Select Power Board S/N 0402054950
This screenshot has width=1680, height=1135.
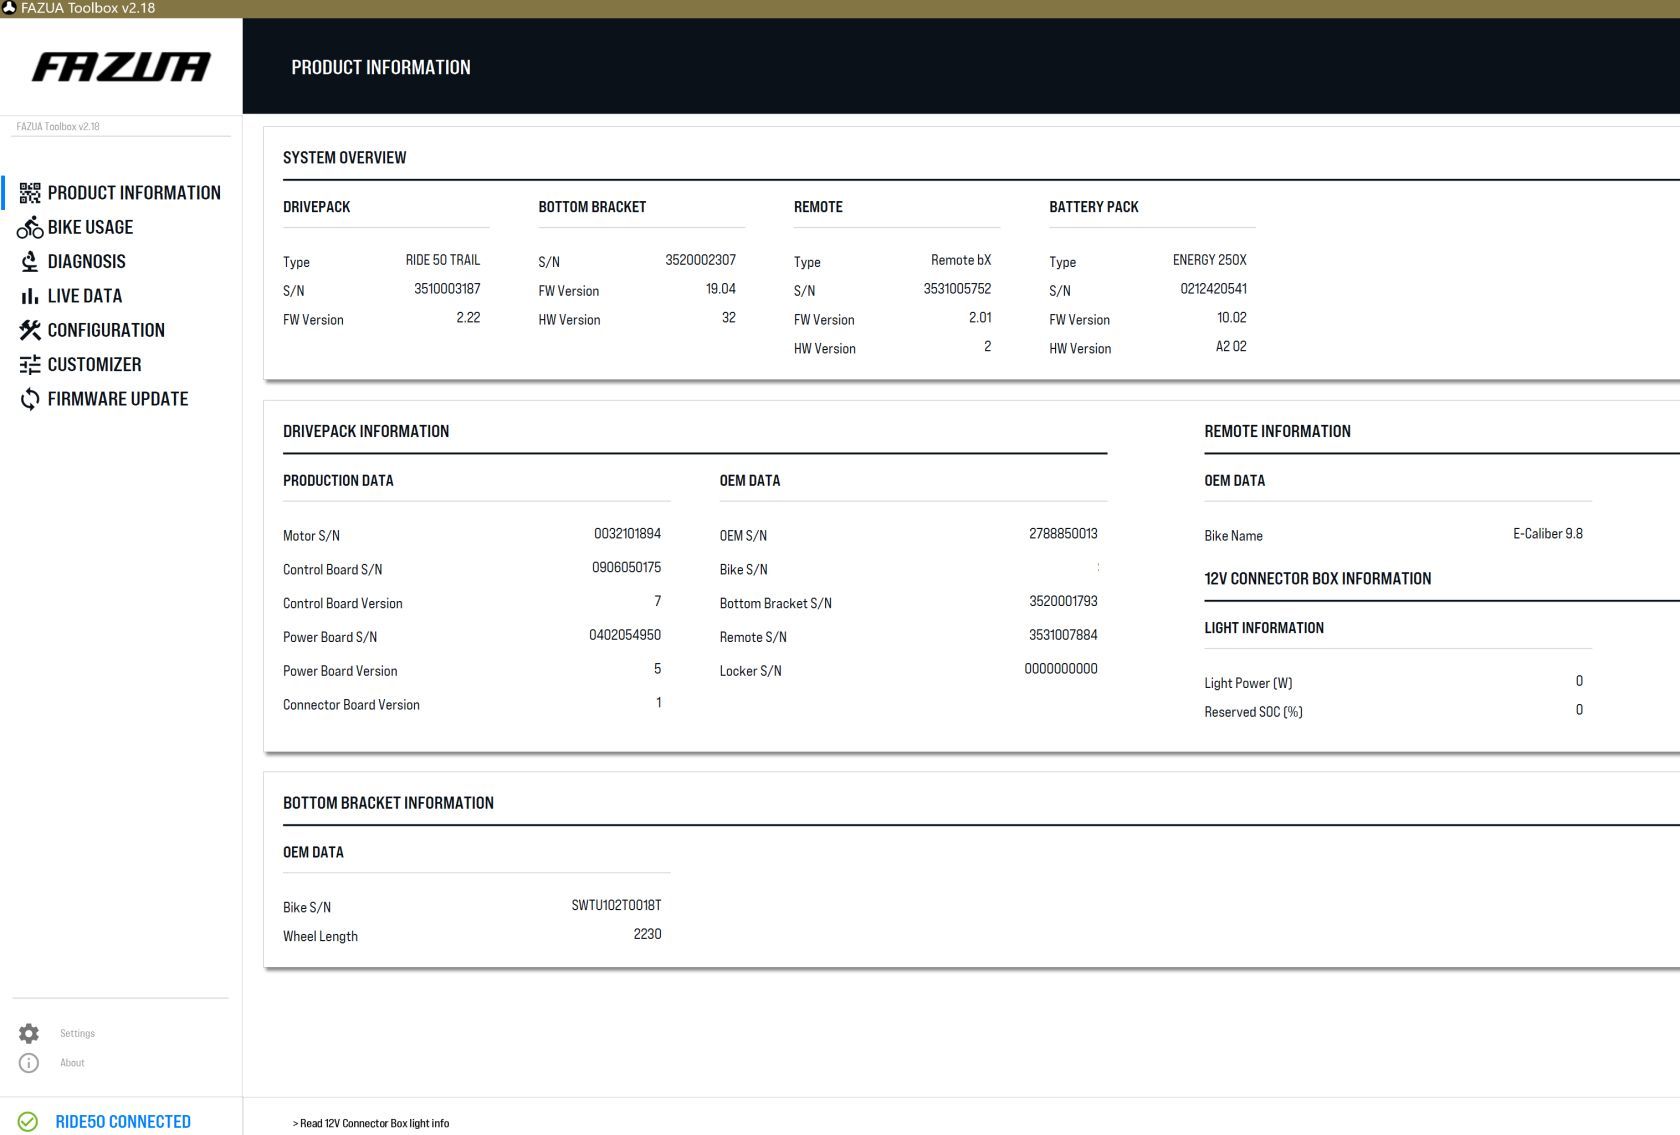click(625, 635)
